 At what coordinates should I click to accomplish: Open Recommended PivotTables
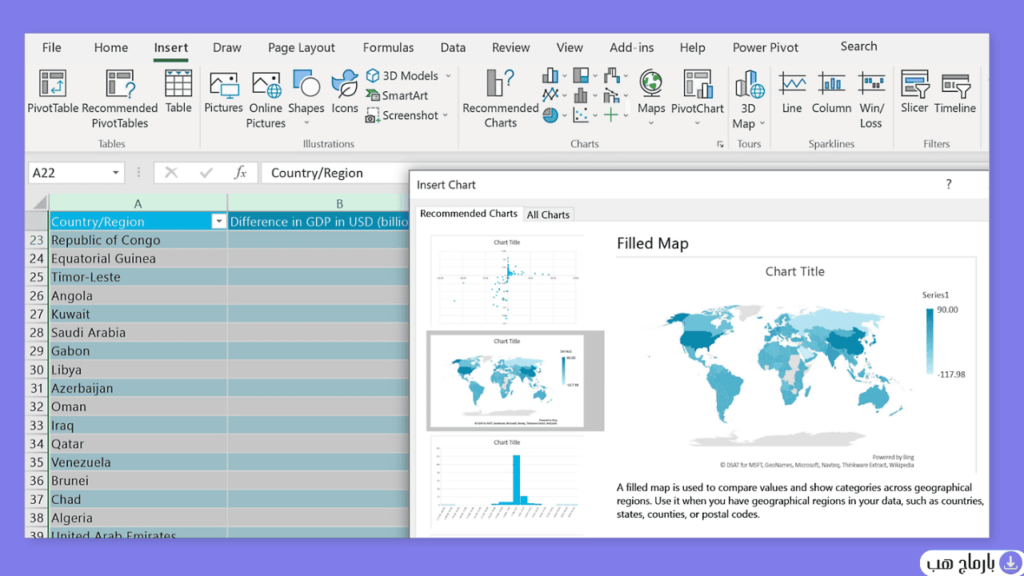[x=120, y=99]
